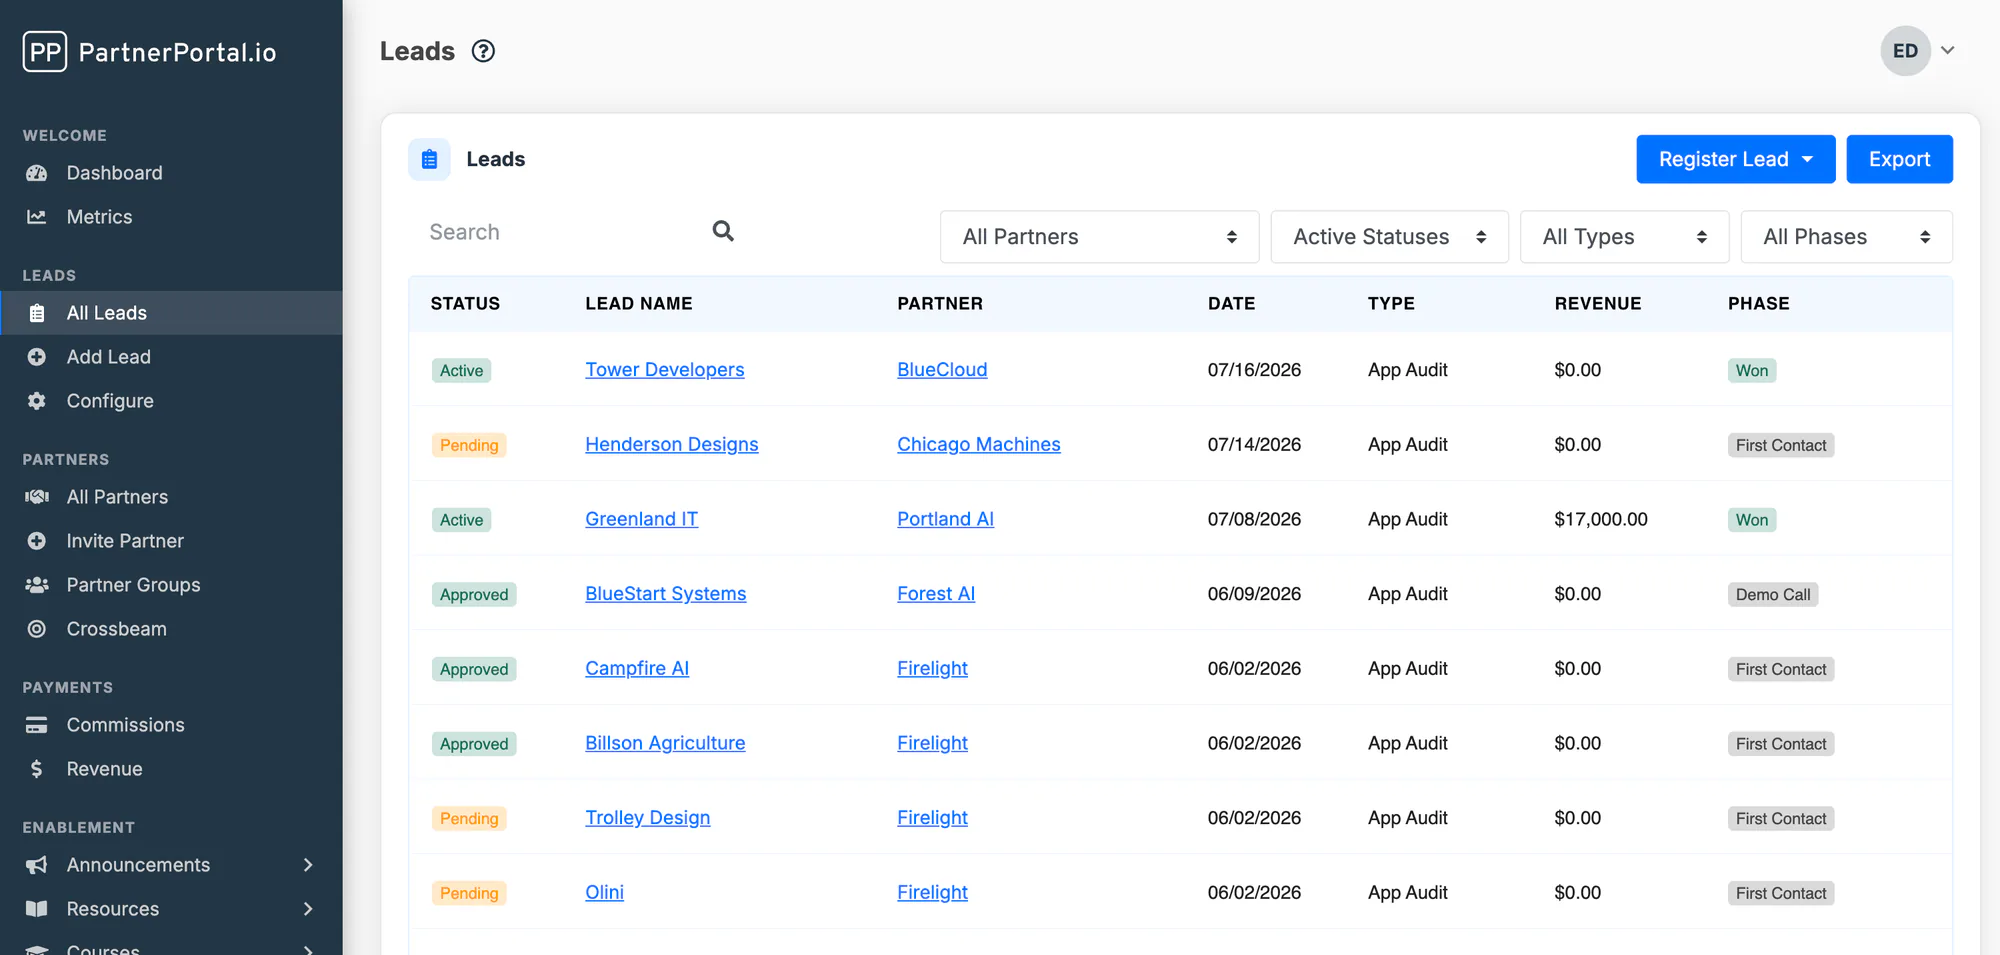
Task: Open the Register Lead dropdown button
Action: pyautogui.click(x=1735, y=159)
